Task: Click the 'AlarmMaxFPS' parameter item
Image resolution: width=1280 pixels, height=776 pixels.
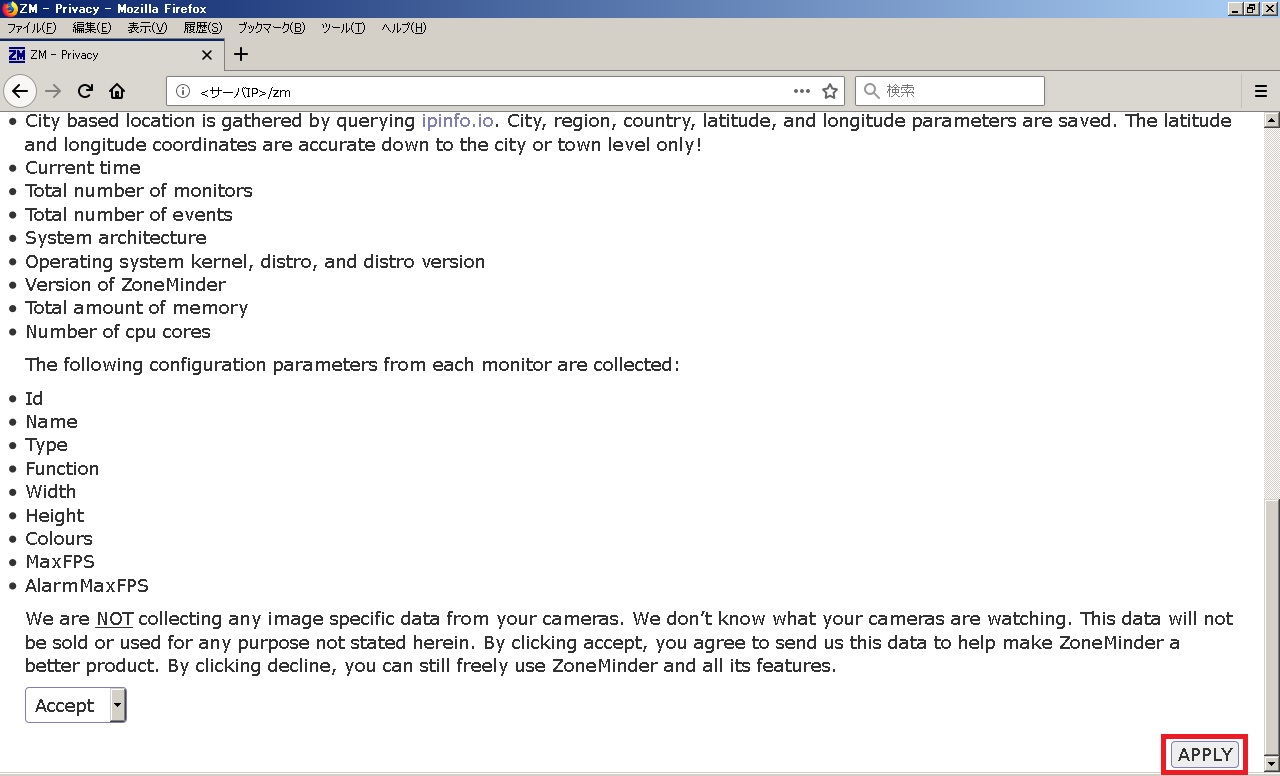Action: 87,586
